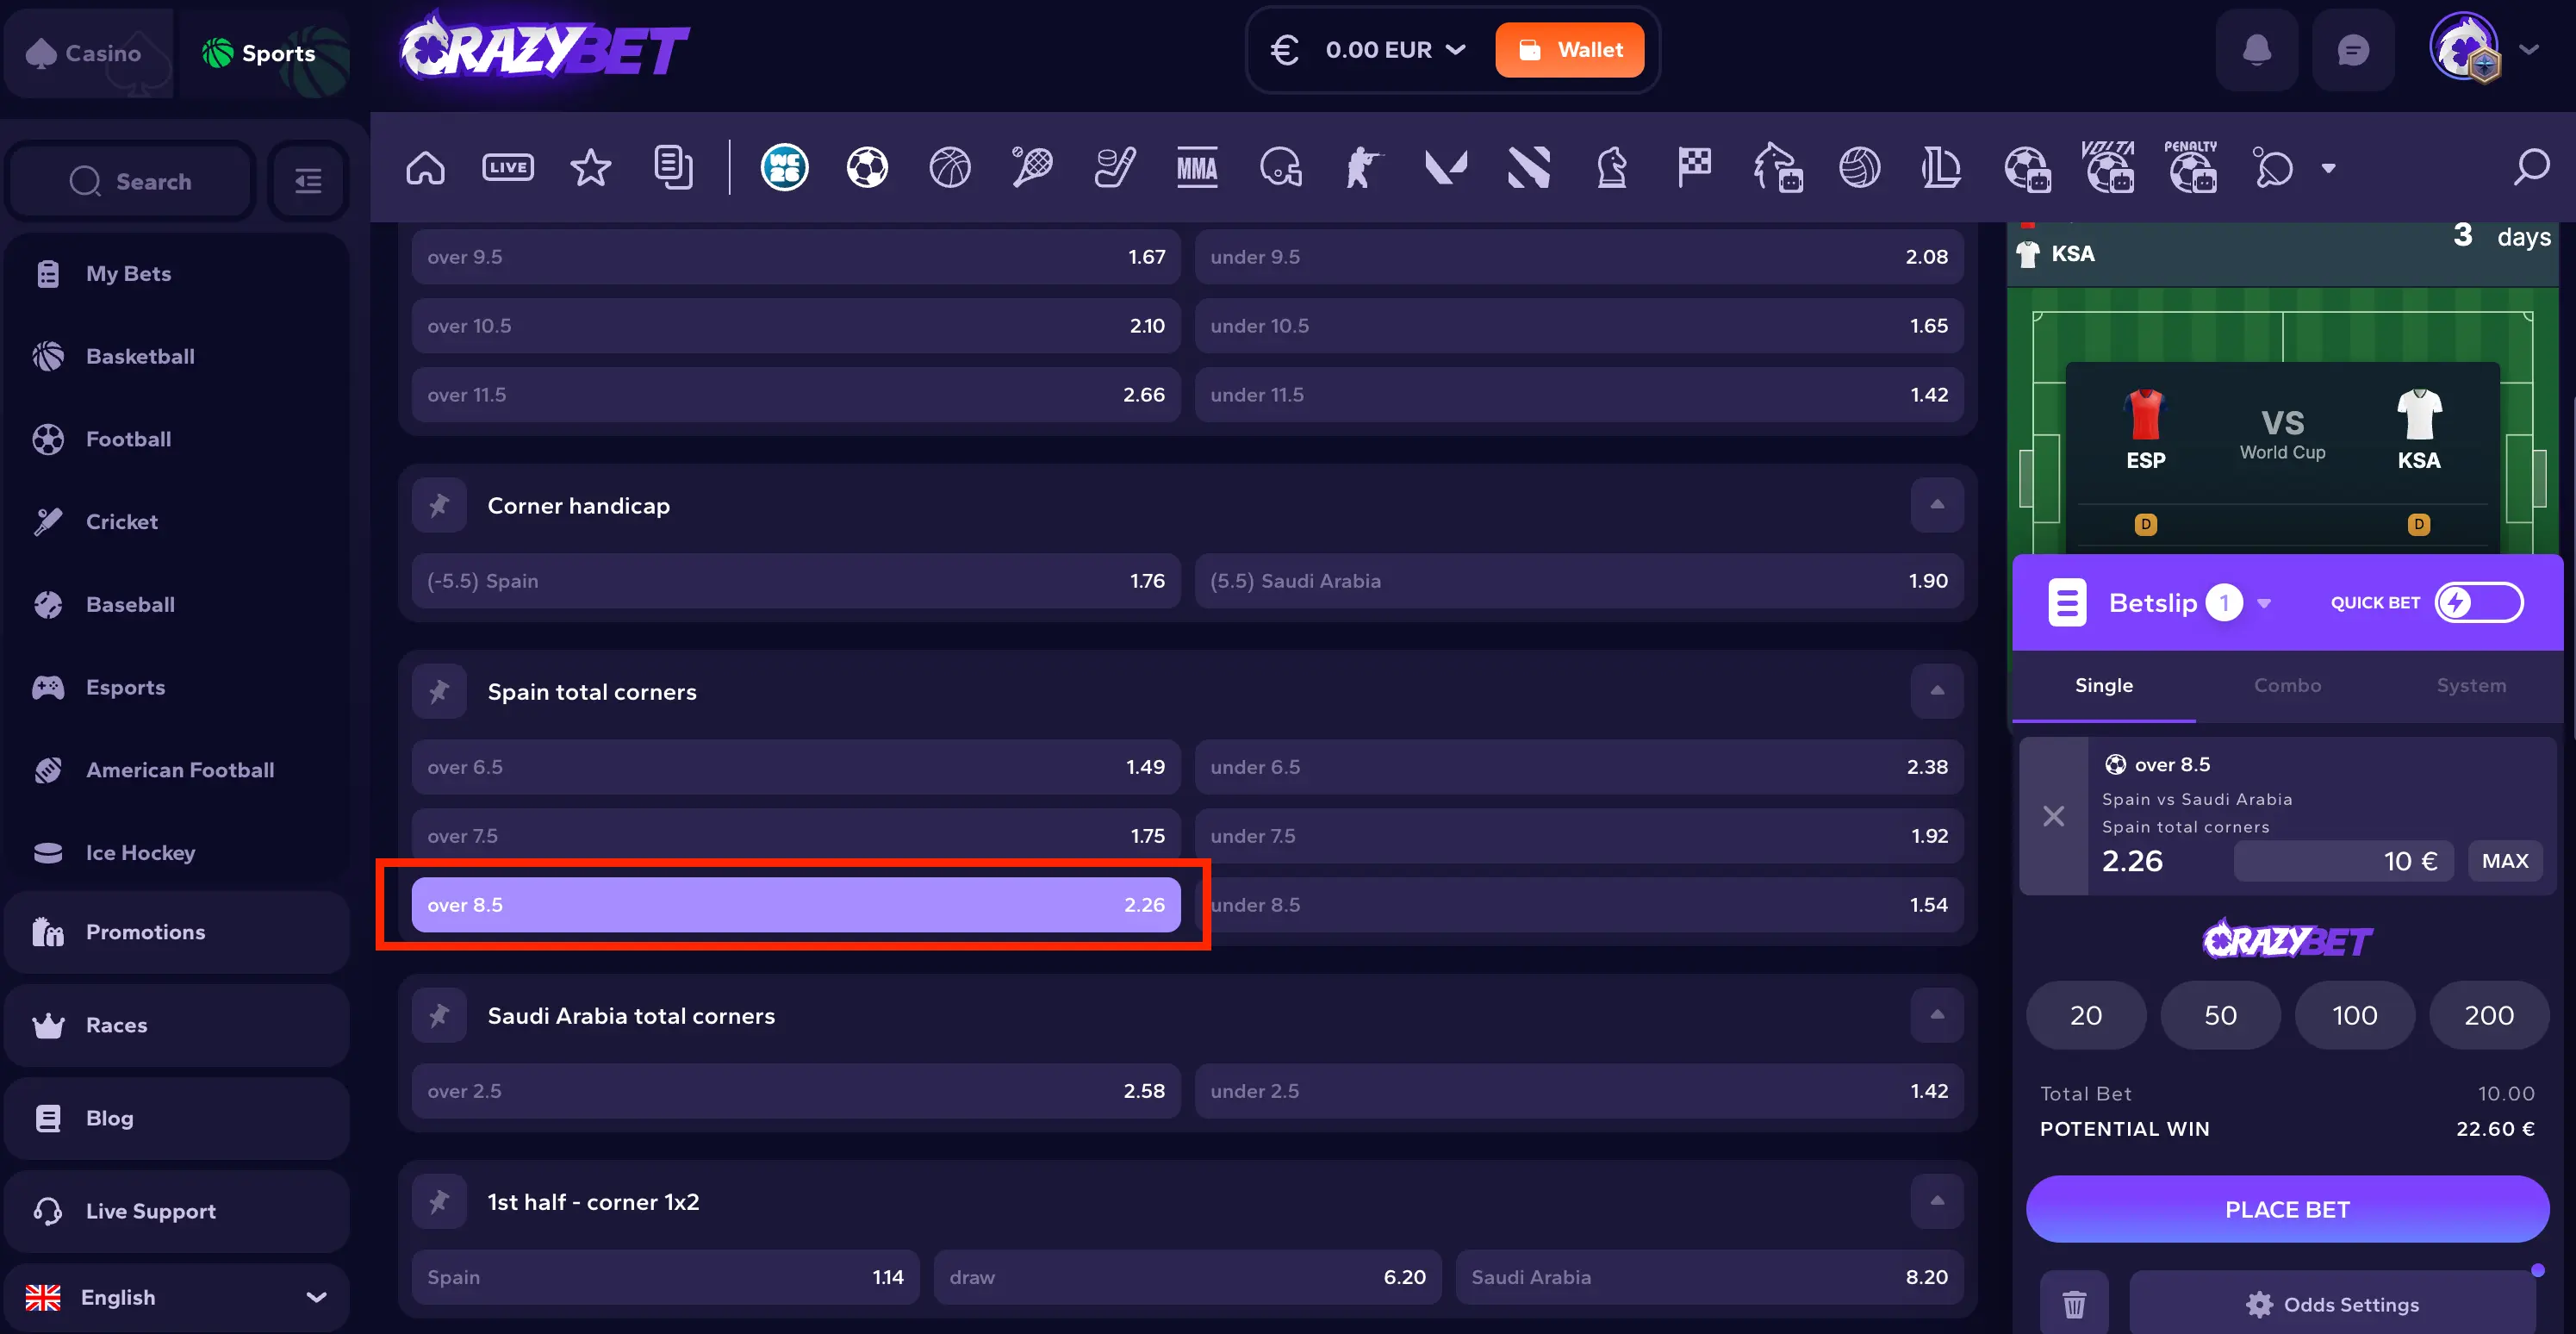Viewport: 2576px width, 1334px height.
Task: Select Saudi Arabia over 2.5 at 2.58
Action: pyautogui.click(x=796, y=1090)
